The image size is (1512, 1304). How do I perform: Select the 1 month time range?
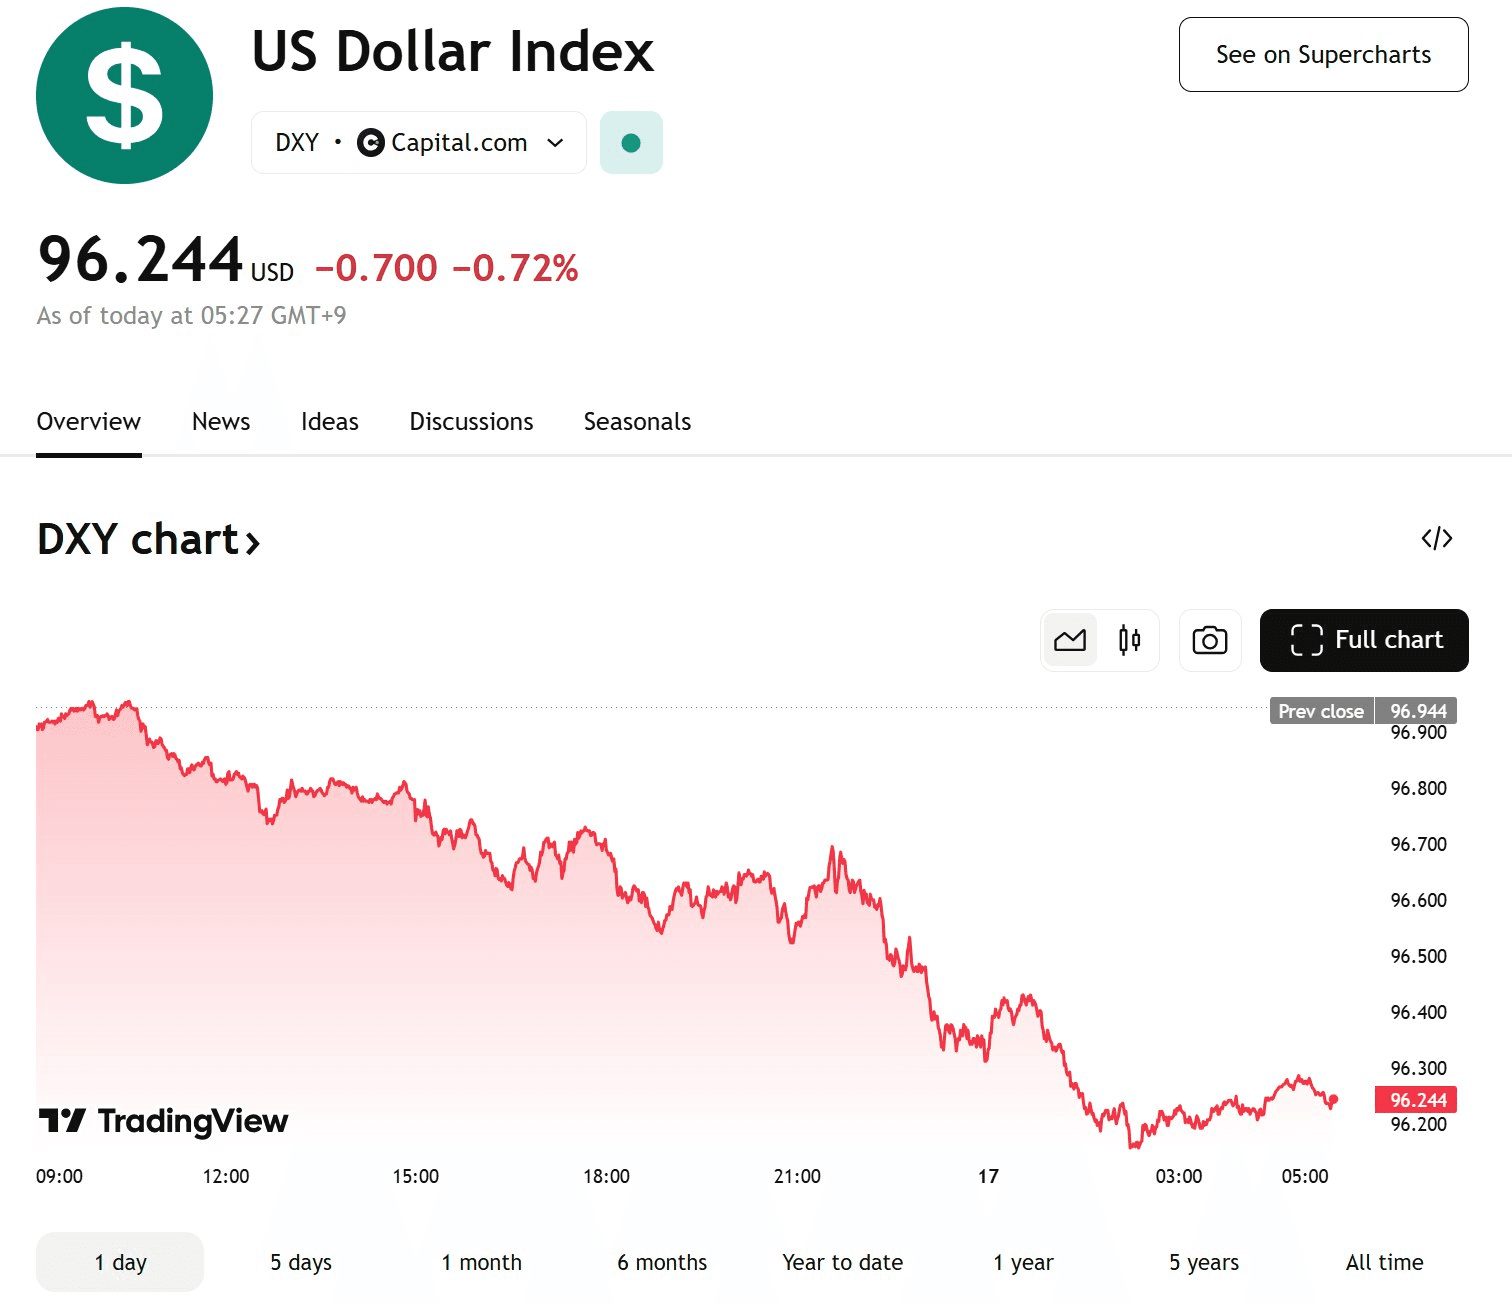[x=482, y=1262]
